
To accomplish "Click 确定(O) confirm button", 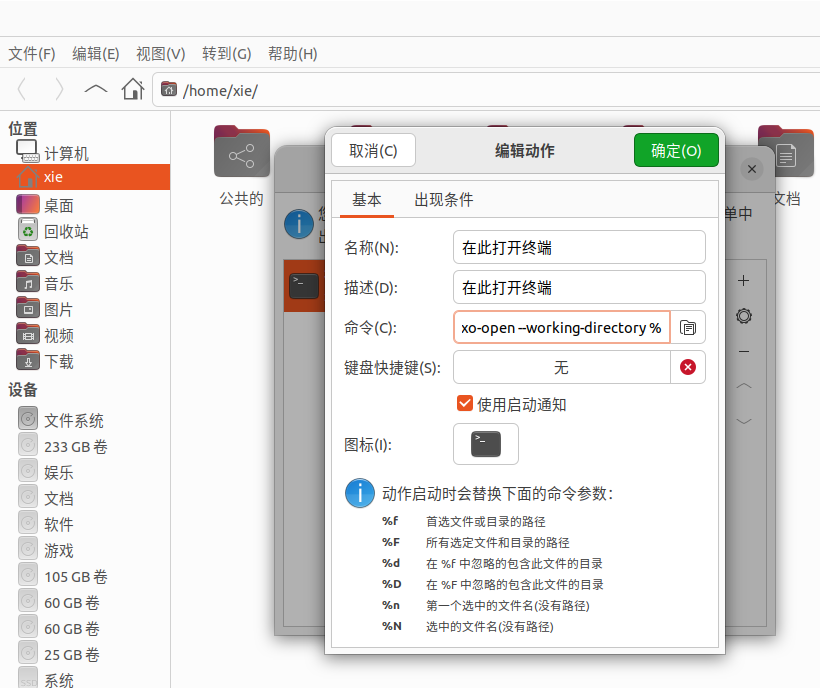I will [676, 151].
